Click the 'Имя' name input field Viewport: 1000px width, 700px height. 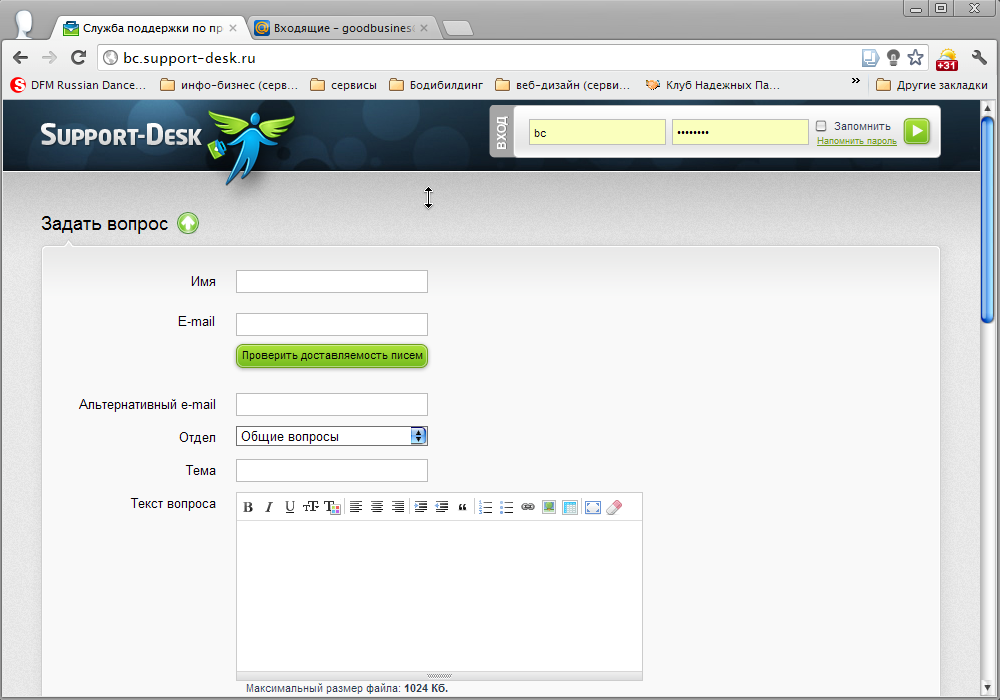[x=332, y=281]
